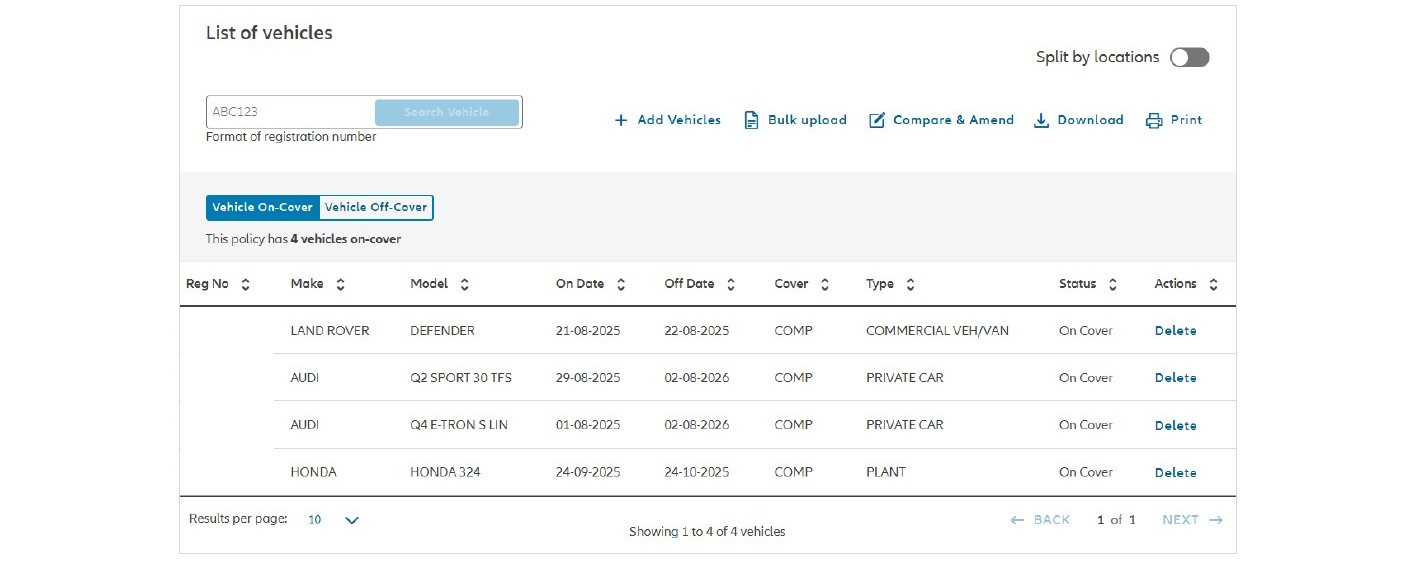Click the Q4 E-TRON S LIN cell

point(459,425)
